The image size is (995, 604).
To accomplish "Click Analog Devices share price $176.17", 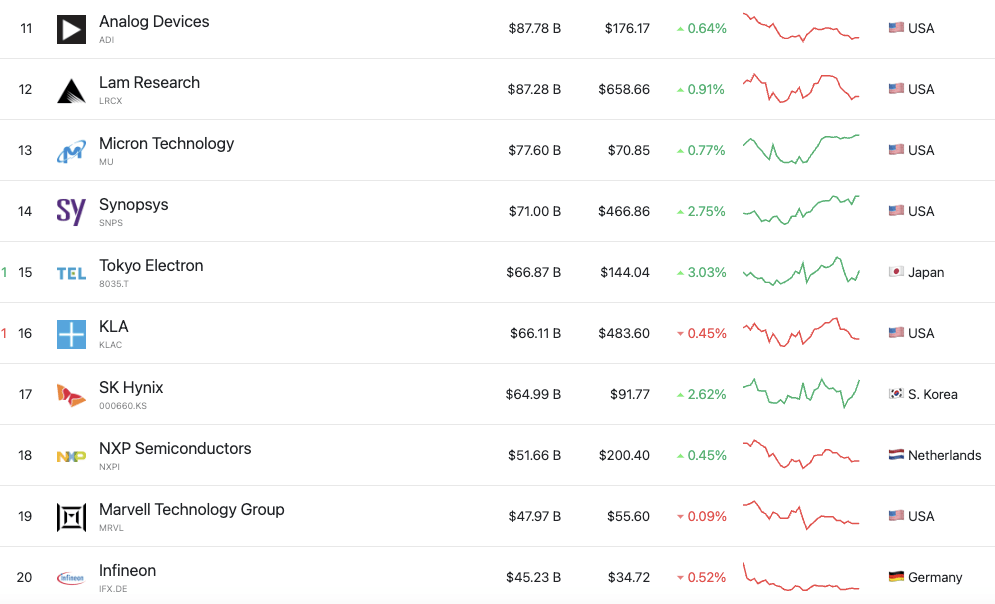I will point(627,29).
